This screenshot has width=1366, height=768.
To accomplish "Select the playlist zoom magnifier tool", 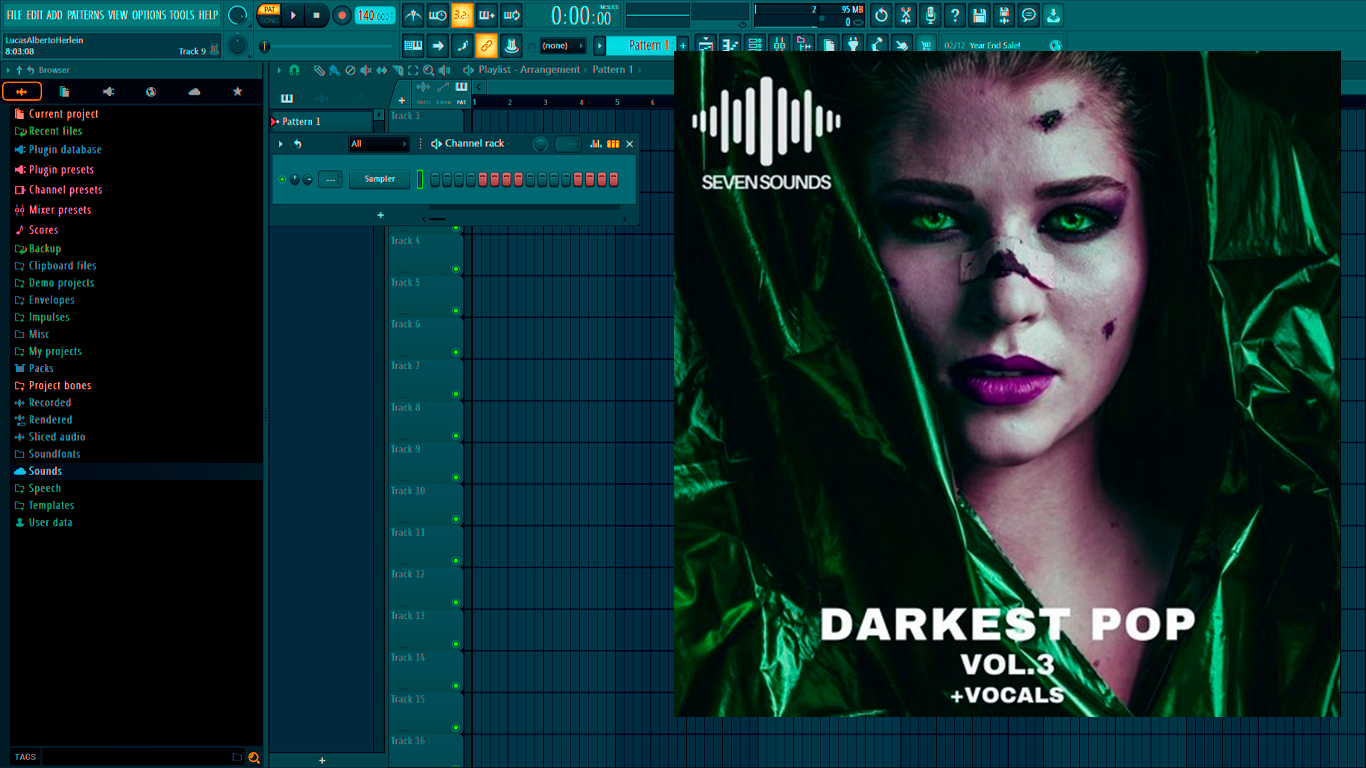I will (428, 70).
